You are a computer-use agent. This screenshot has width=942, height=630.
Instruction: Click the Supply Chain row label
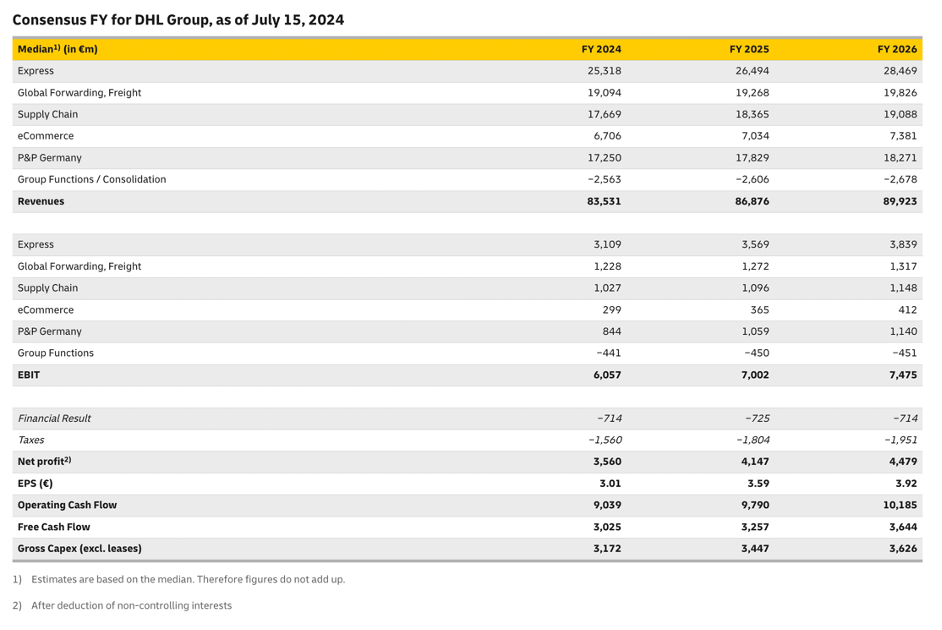pos(49,114)
